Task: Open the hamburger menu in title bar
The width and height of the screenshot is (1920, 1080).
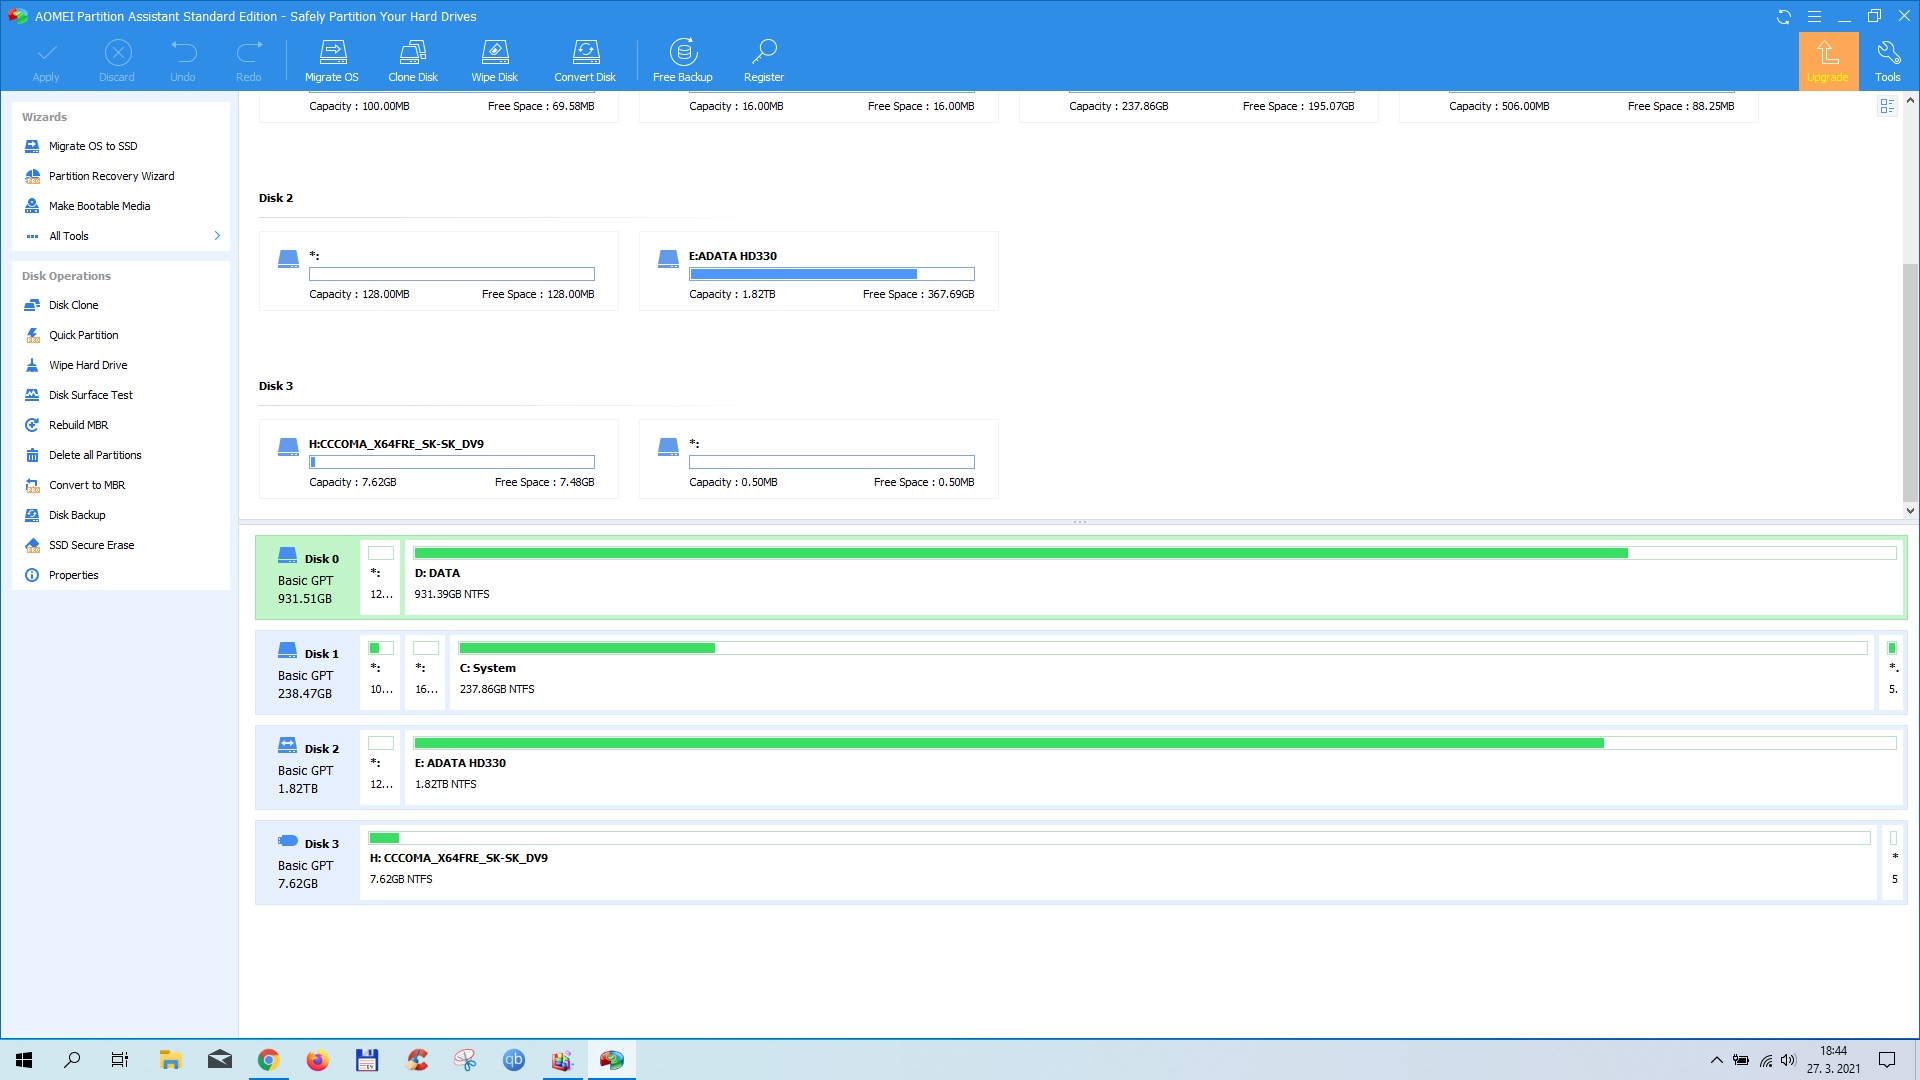Action: (1814, 16)
